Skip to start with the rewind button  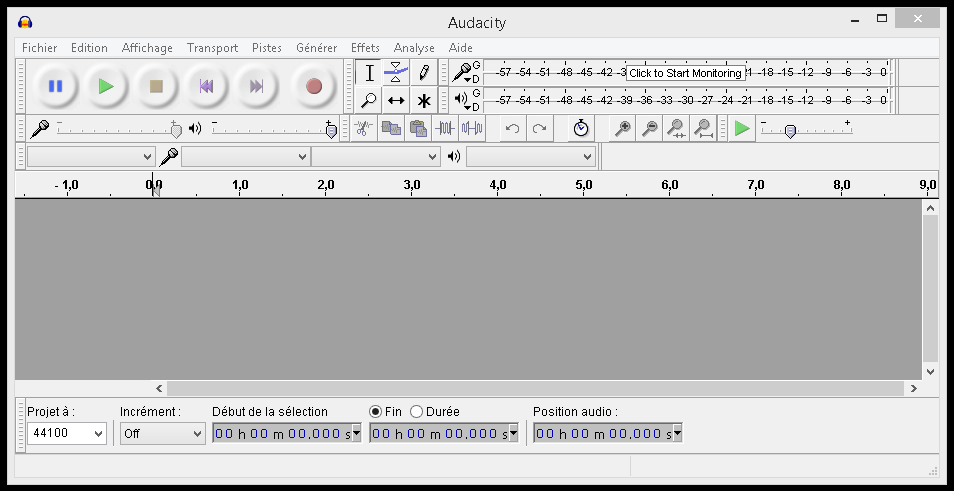coord(206,86)
